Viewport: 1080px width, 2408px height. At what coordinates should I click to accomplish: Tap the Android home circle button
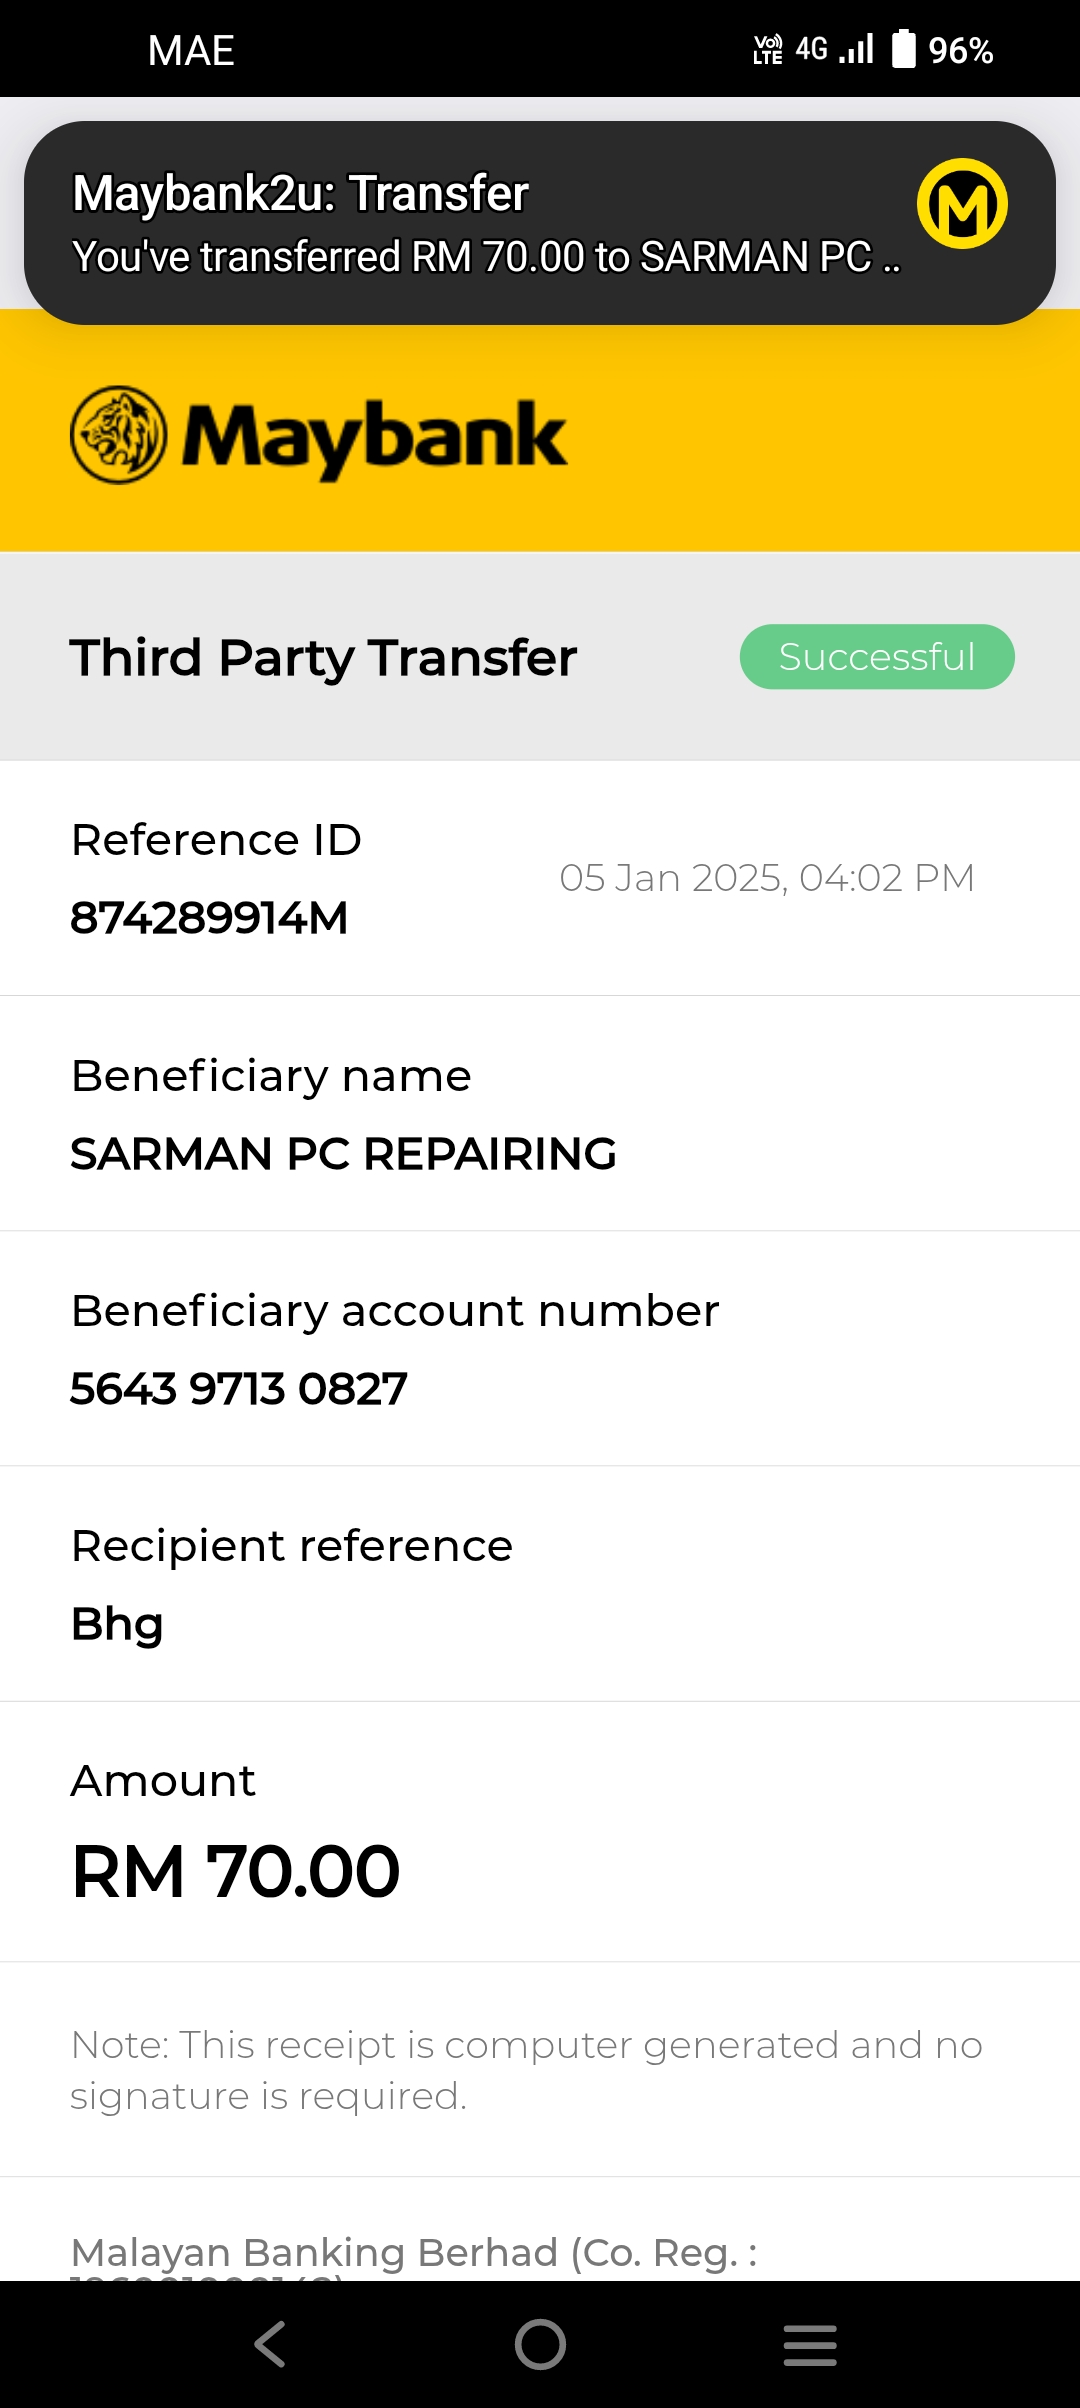point(540,2344)
